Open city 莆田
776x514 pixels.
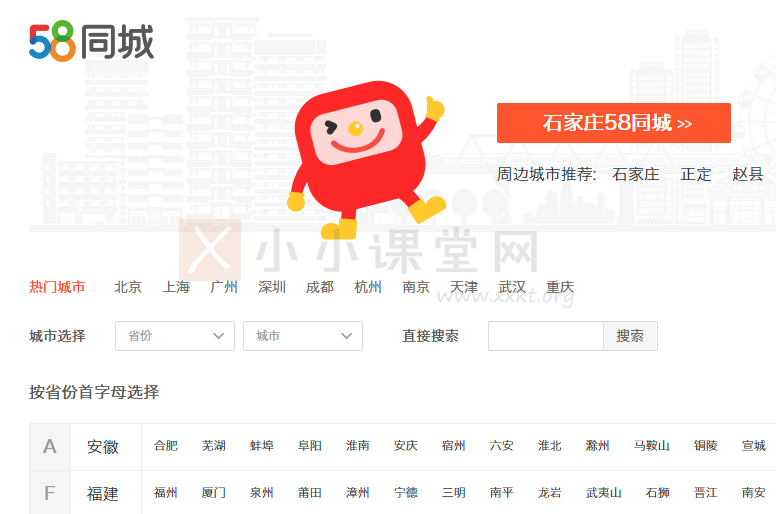pyautogui.click(x=310, y=493)
